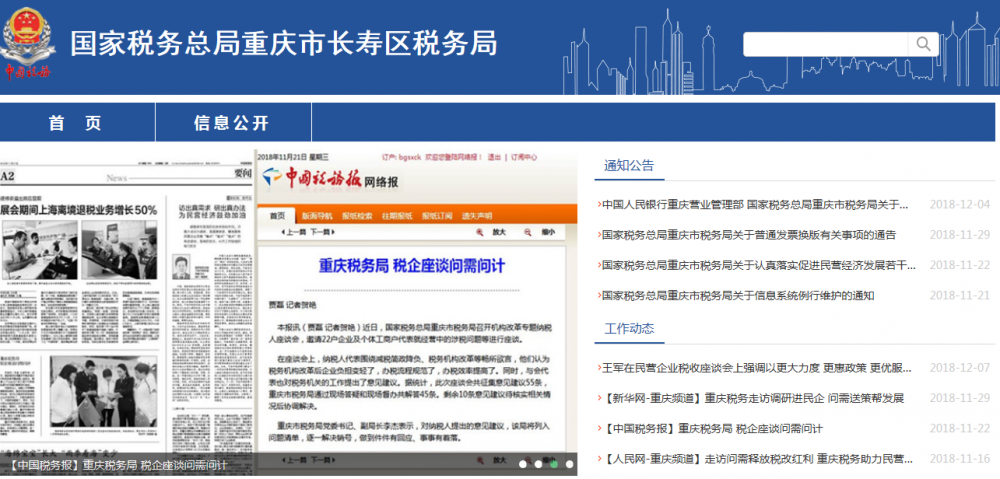Open 【中国税务报】 article in 工作动态 list
The height and width of the screenshot is (479, 1000).
pyautogui.click(x=712, y=428)
